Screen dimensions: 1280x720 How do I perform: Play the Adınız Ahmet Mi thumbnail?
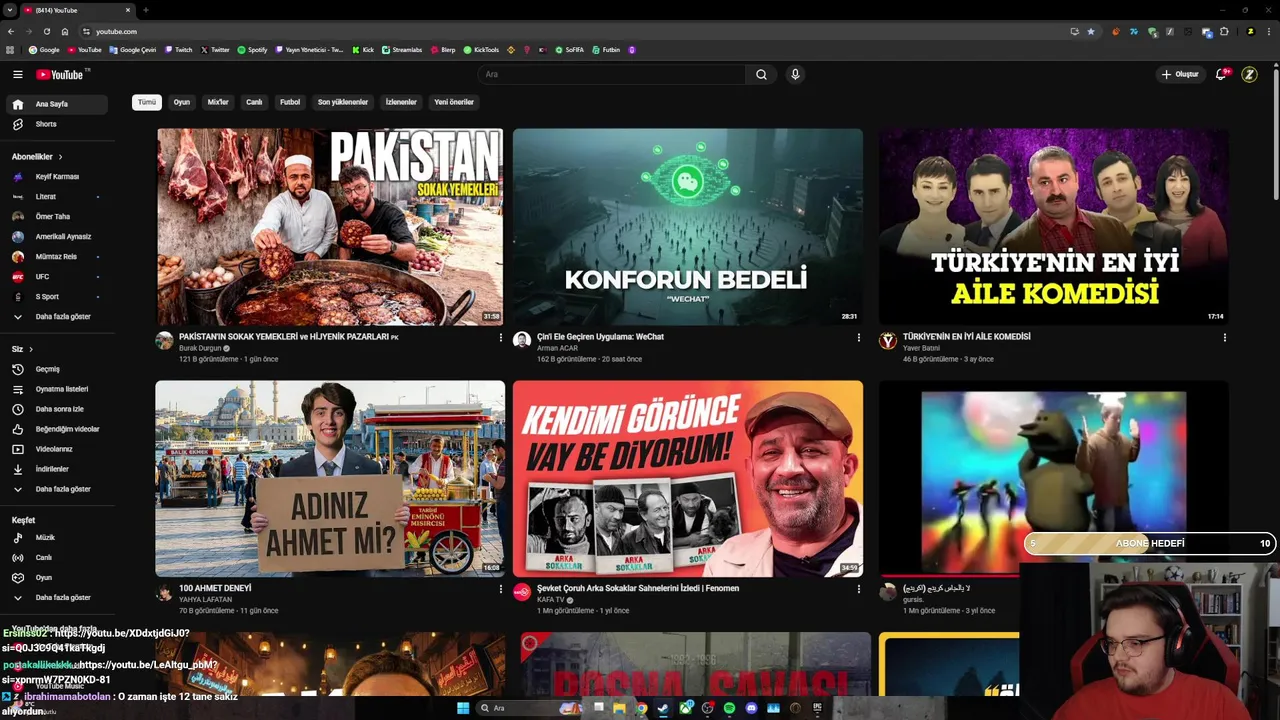(x=330, y=478)
